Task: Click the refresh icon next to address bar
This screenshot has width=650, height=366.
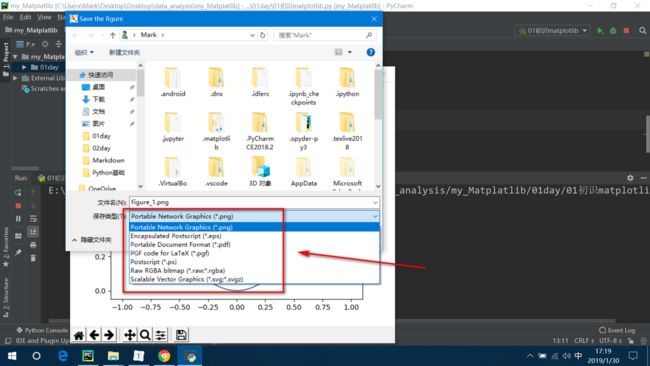Action: tap(262, 35)
